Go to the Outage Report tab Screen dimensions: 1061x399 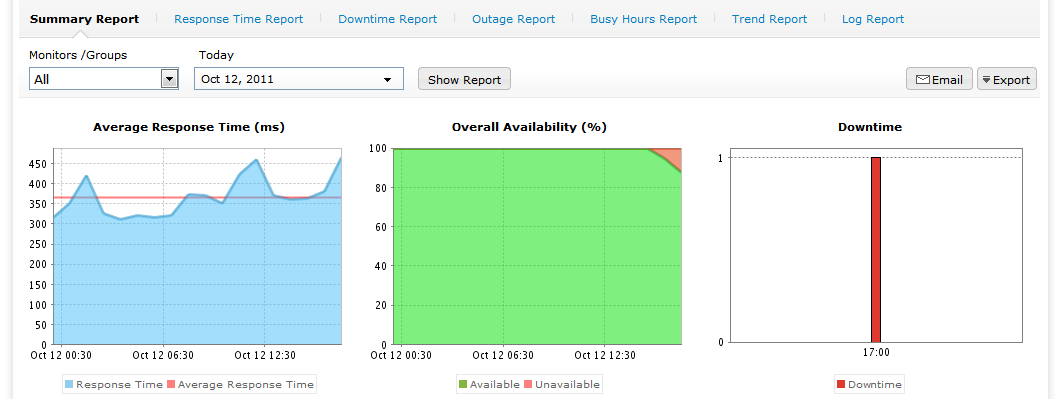(514, 19)
